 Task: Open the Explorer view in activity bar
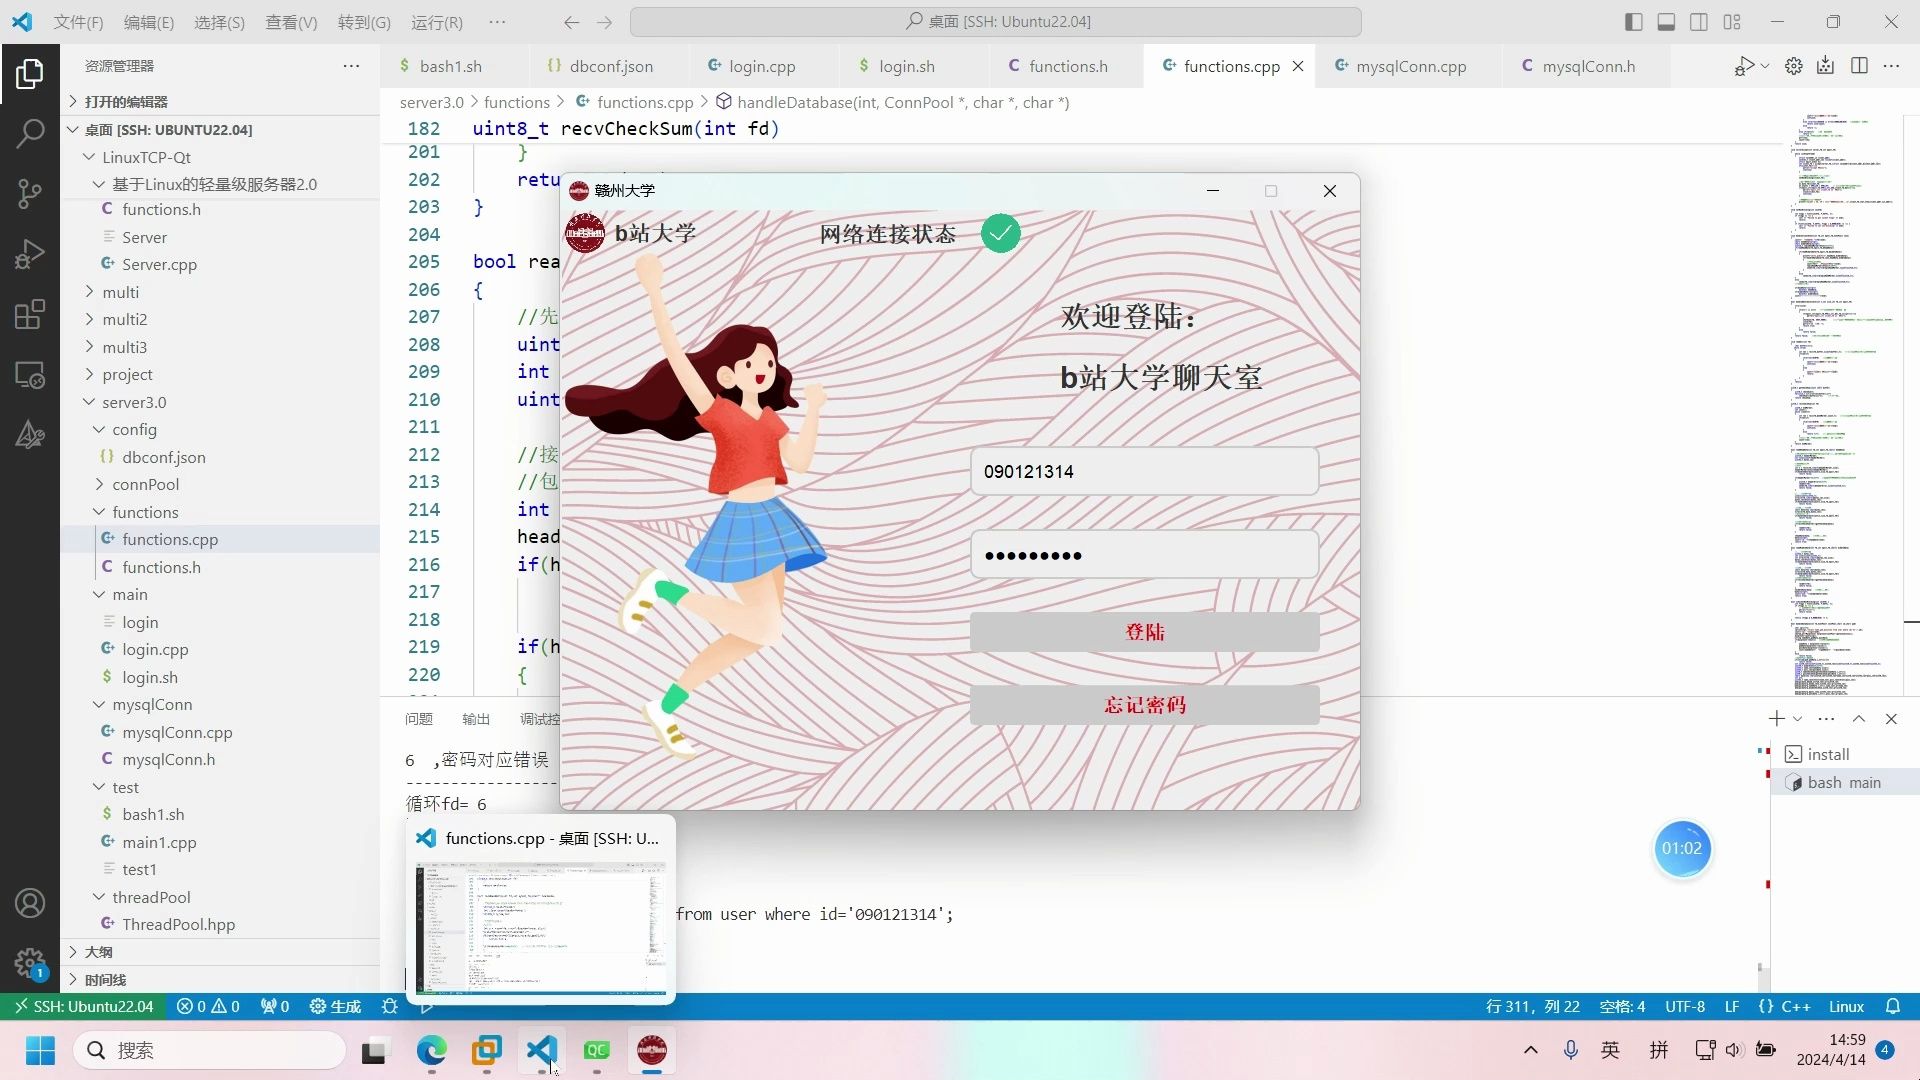(30, 73)
